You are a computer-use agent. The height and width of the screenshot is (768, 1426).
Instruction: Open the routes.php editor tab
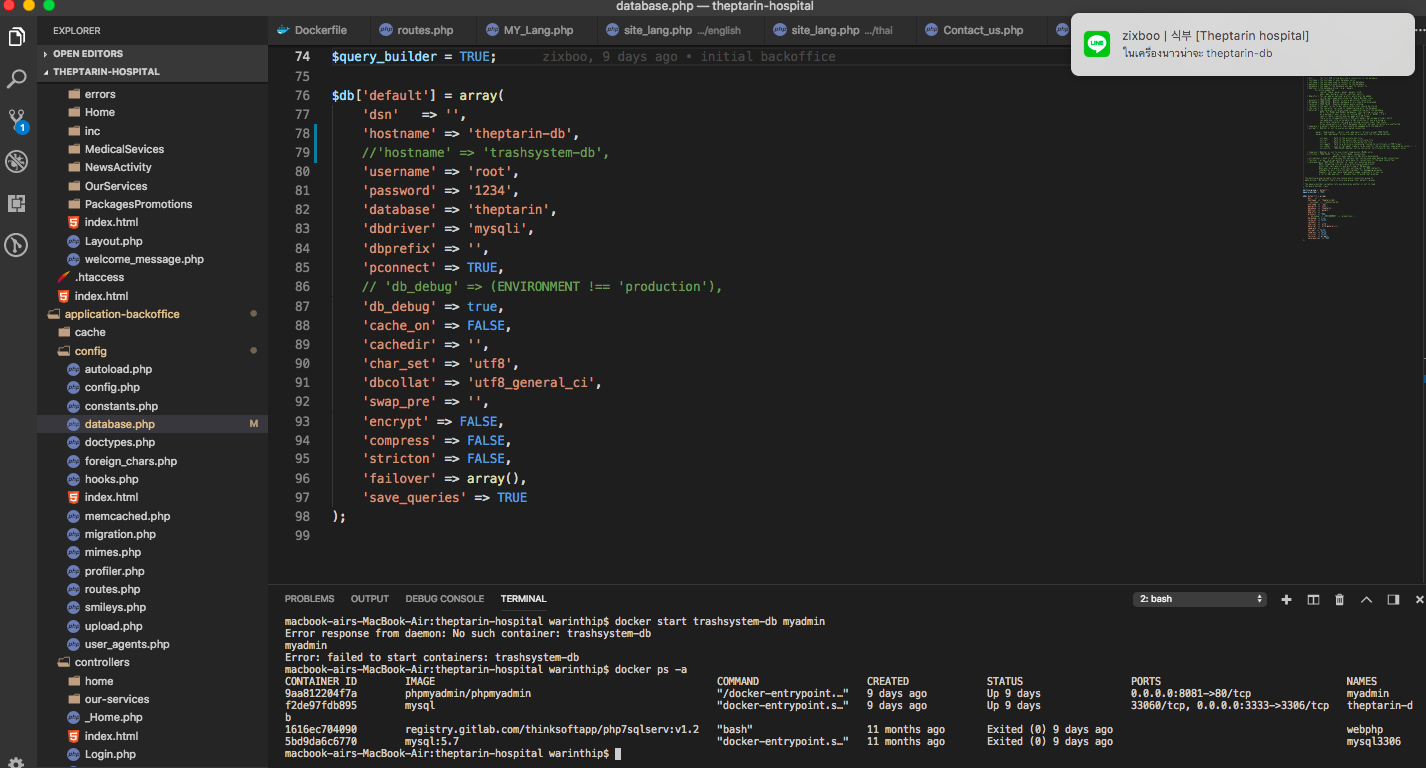(x=422, y=30)
